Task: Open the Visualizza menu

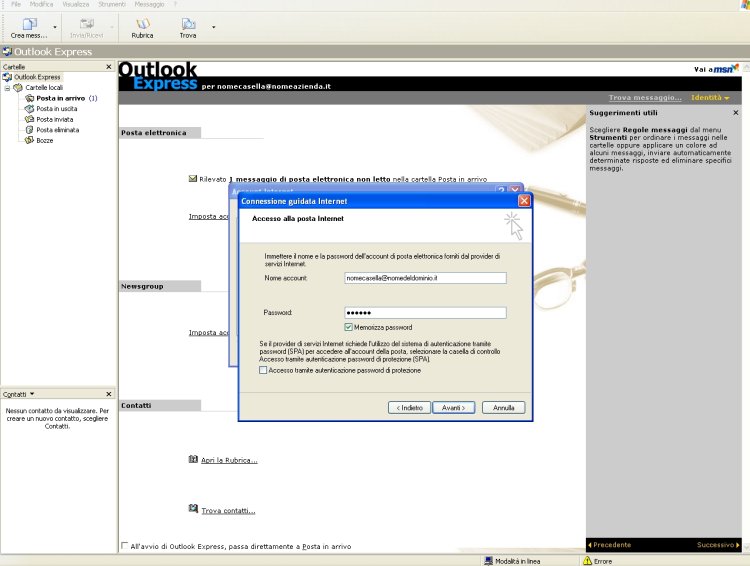Action: tap(76, 4)
